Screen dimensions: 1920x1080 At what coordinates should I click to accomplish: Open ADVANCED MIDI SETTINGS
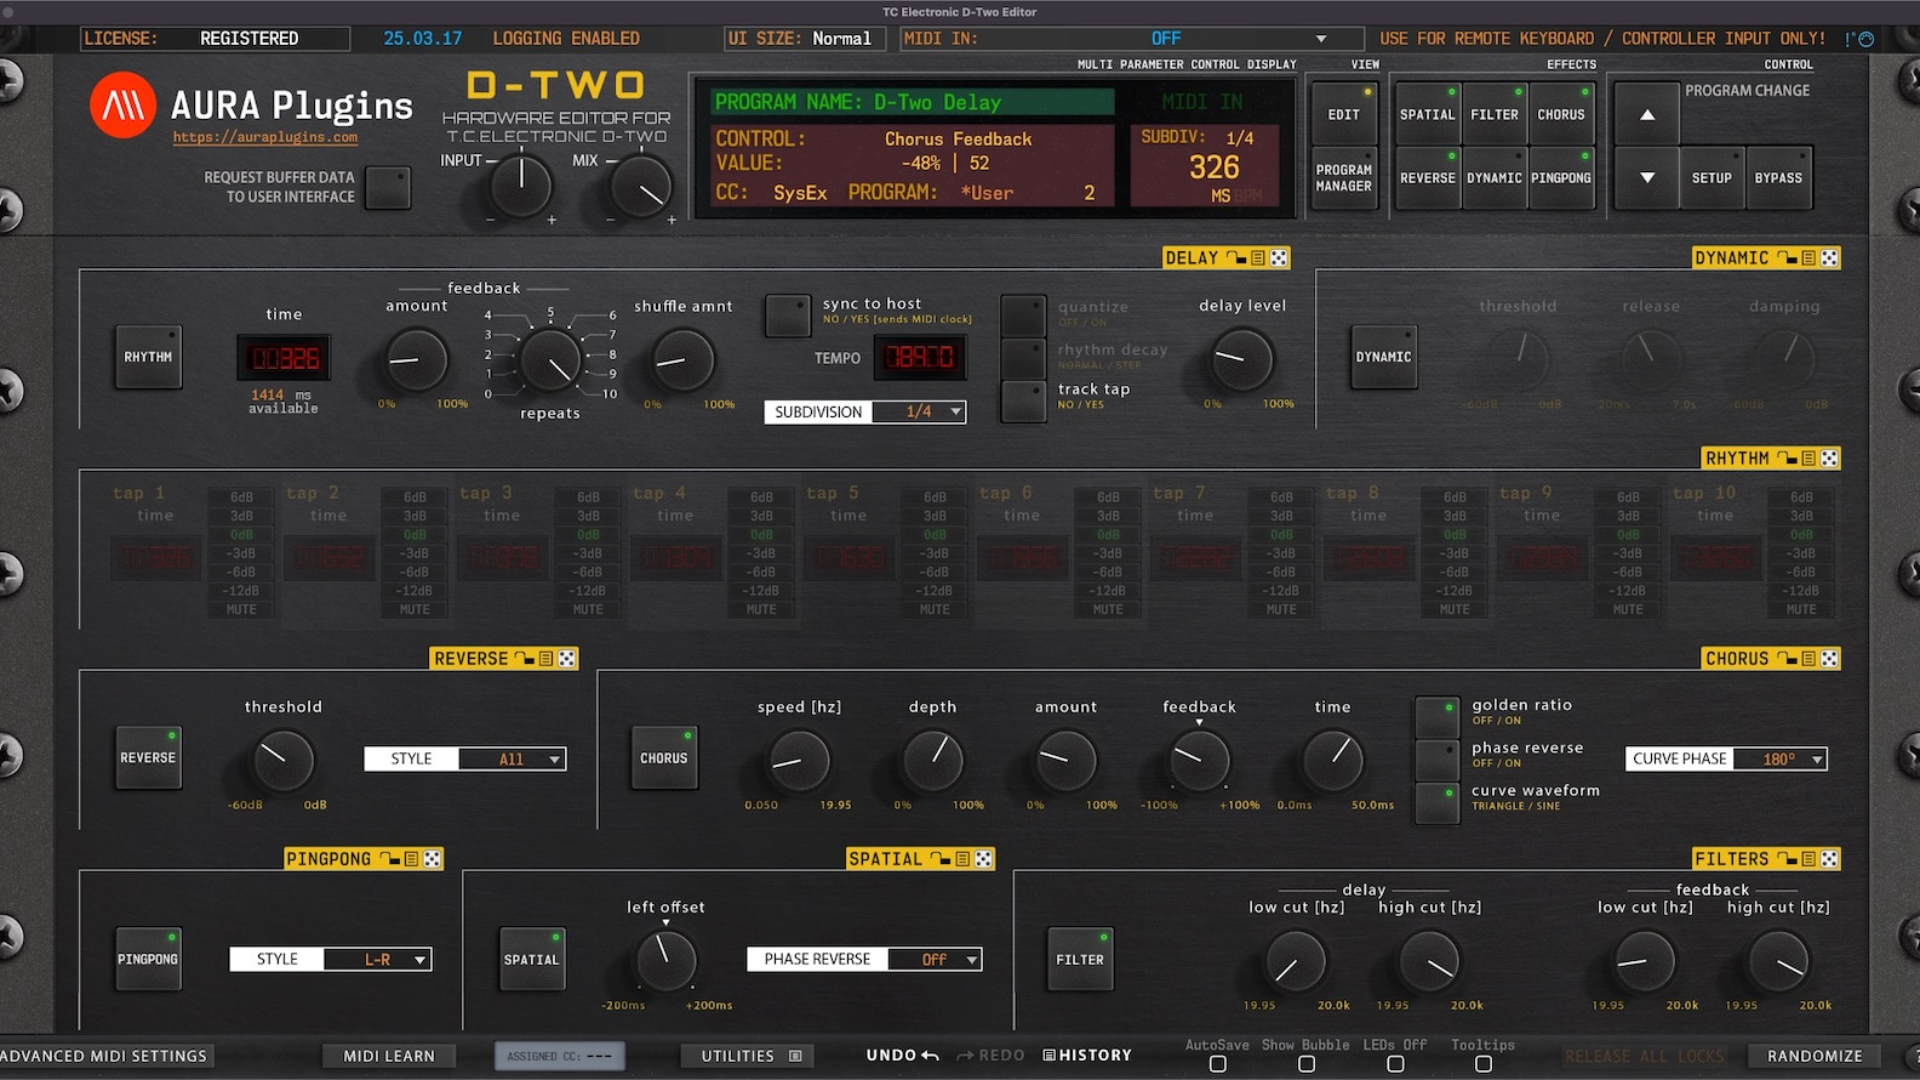[103, 1055]
